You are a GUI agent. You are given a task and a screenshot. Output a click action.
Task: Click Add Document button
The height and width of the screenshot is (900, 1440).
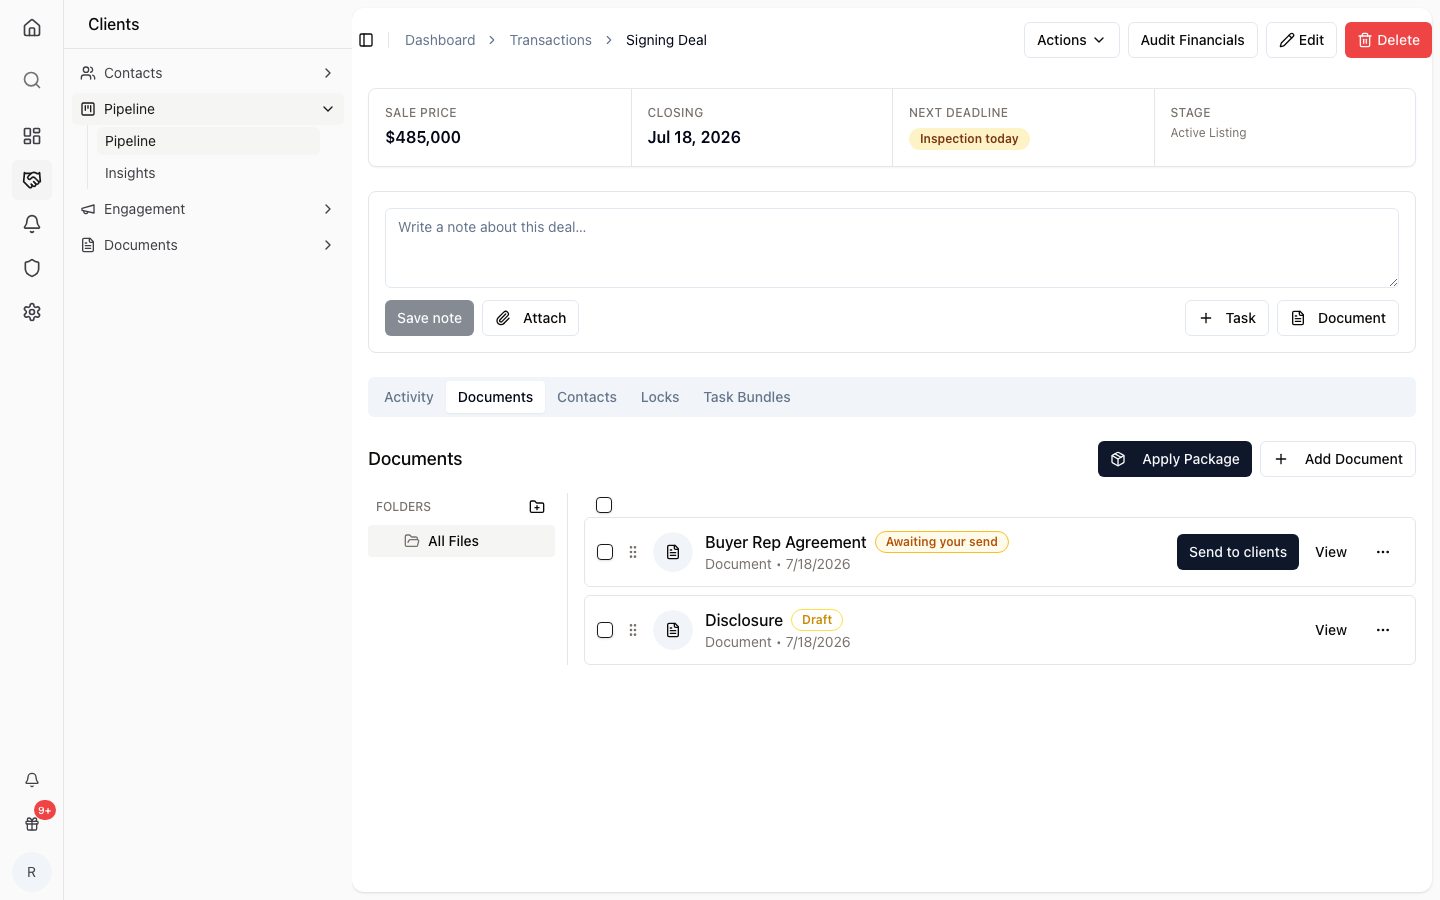[1338, 459]
